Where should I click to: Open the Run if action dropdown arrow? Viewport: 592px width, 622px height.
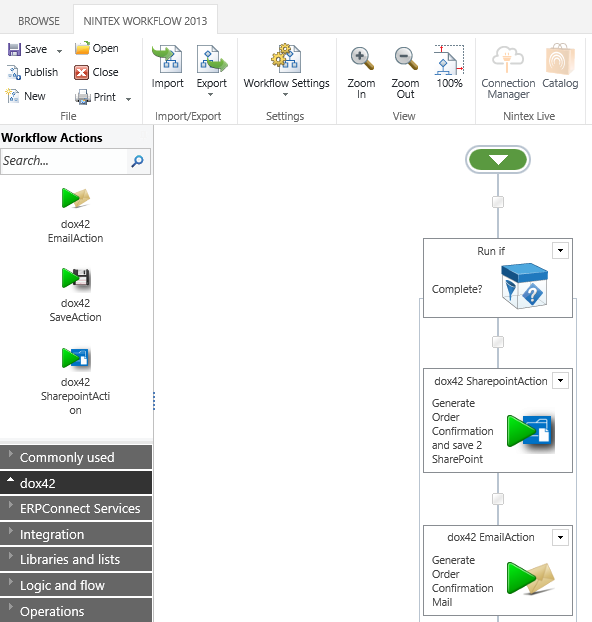coord(560,251)
